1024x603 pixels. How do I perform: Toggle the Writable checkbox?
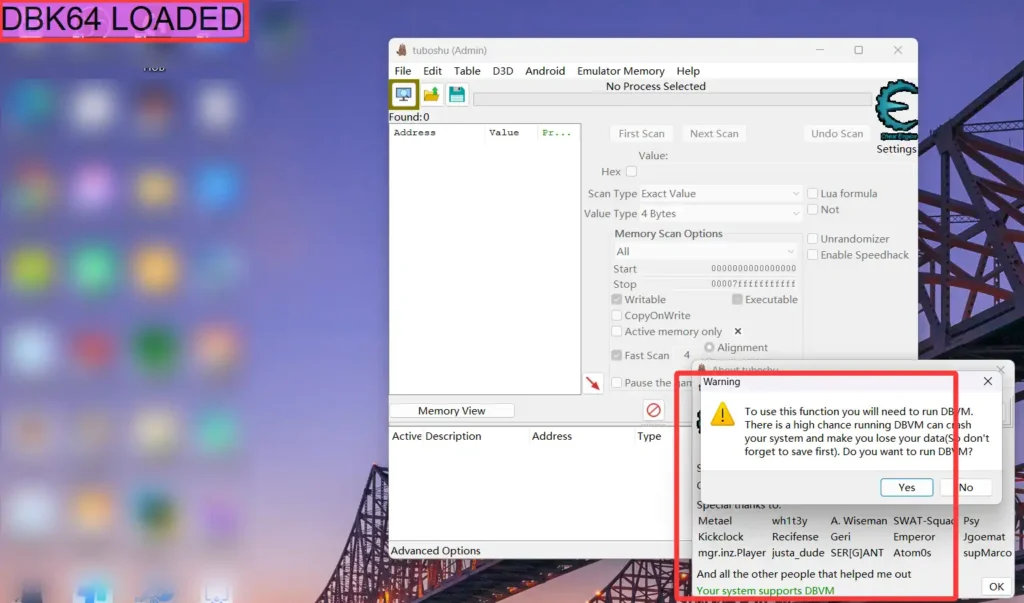pyautogui.click(x=616, y=299)
